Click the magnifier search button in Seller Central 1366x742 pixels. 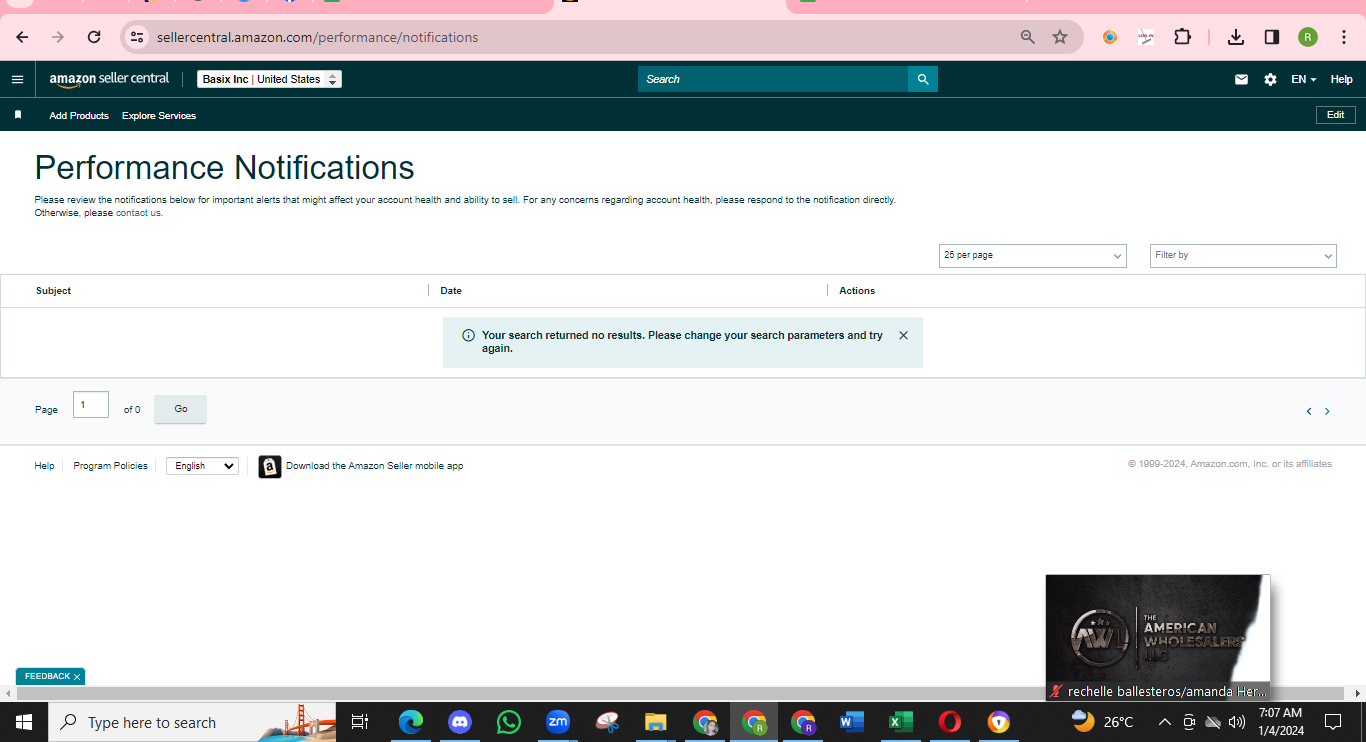coord(923,79)
